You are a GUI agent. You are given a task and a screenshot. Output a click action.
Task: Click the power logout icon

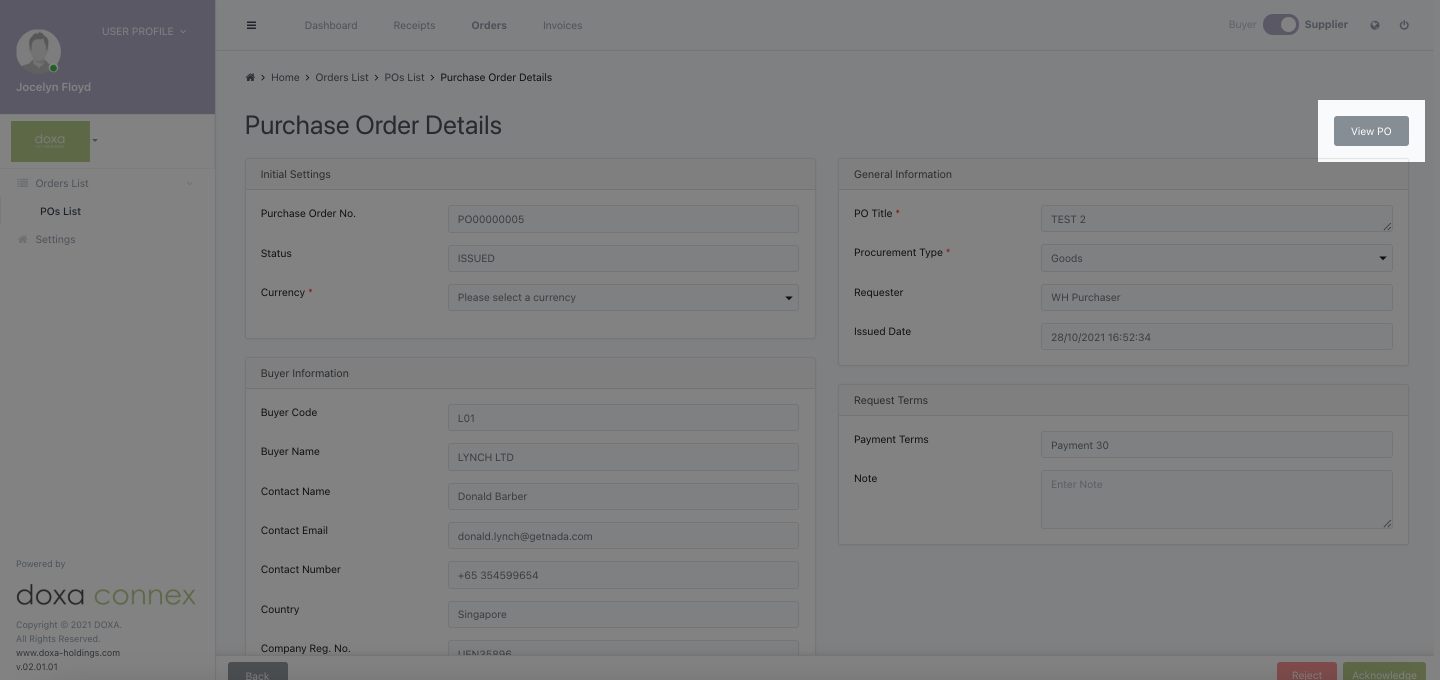pyautogui.click(x=1404, y=25)
